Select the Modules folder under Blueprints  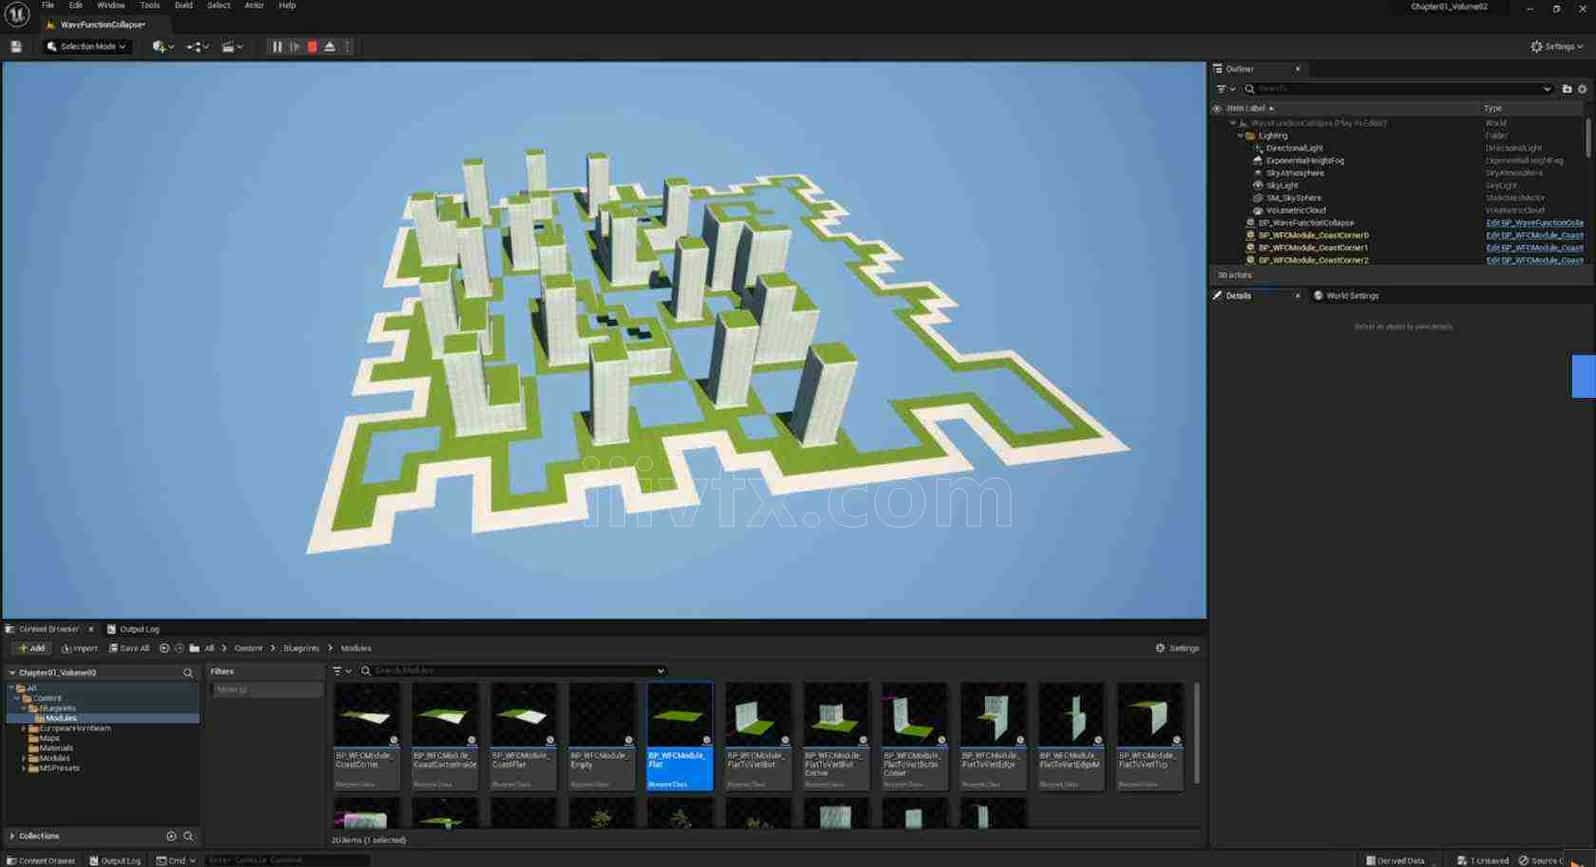click(x=60, y=718)
